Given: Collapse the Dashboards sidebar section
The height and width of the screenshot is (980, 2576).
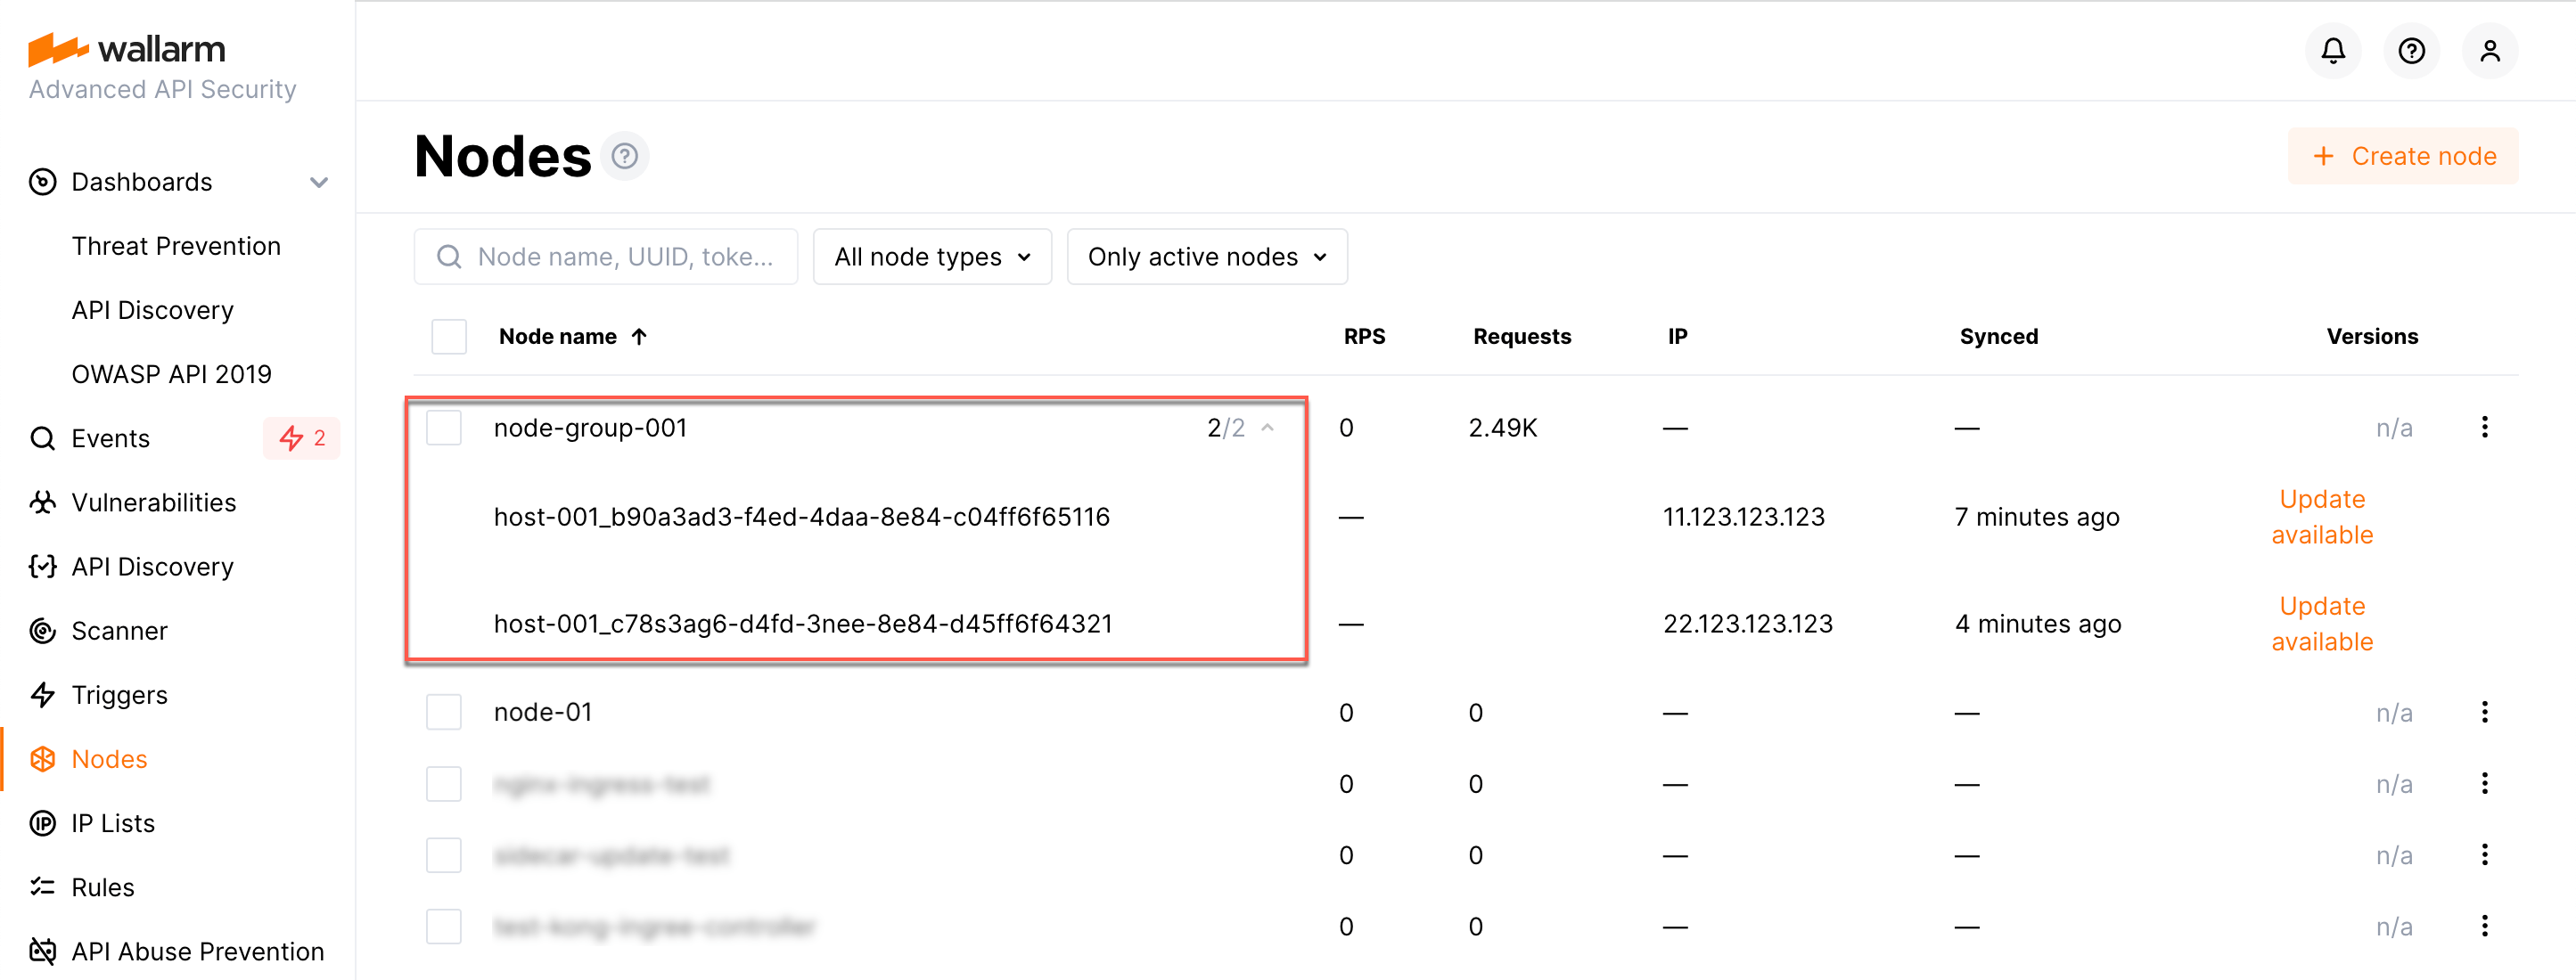Looking at the screenshot, I should [319, 182].
